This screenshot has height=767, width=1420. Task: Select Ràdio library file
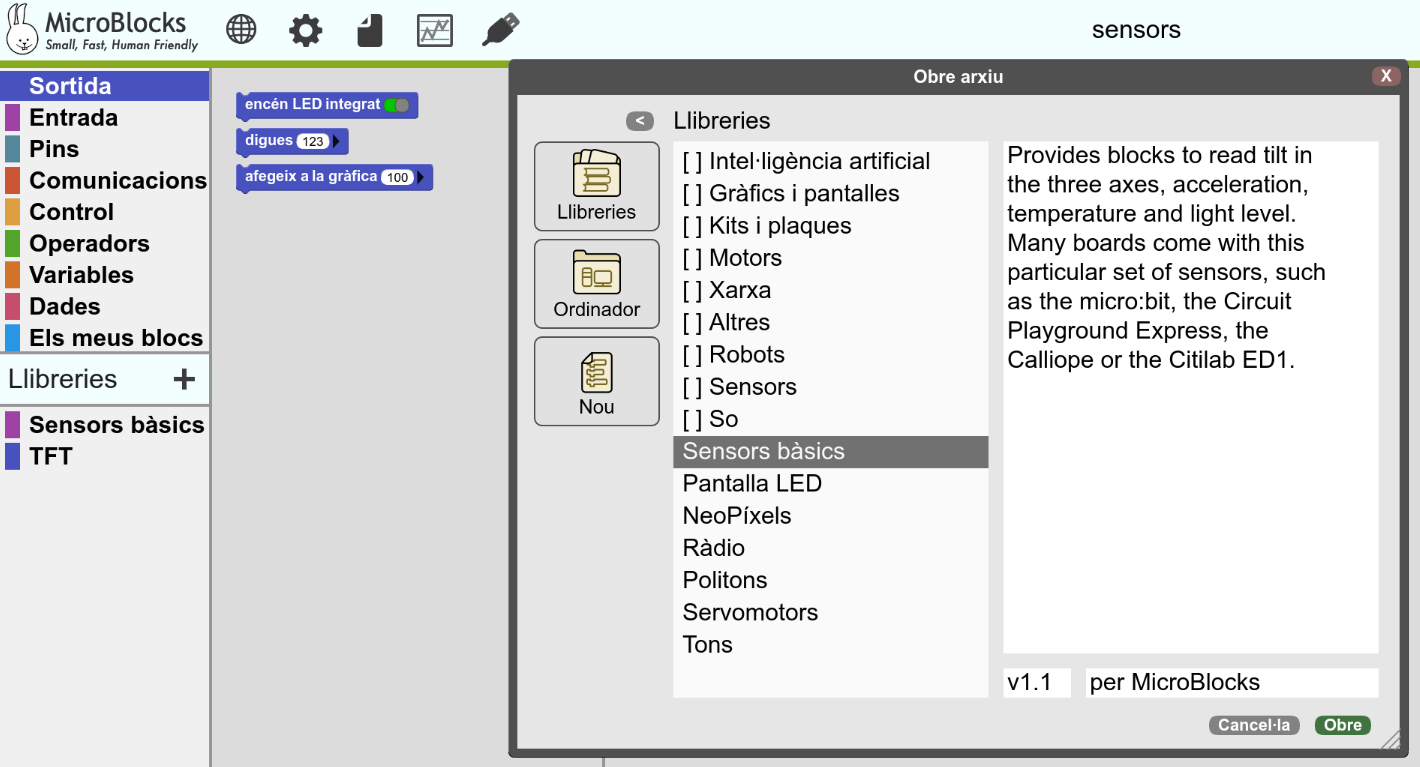click(830, 547)
